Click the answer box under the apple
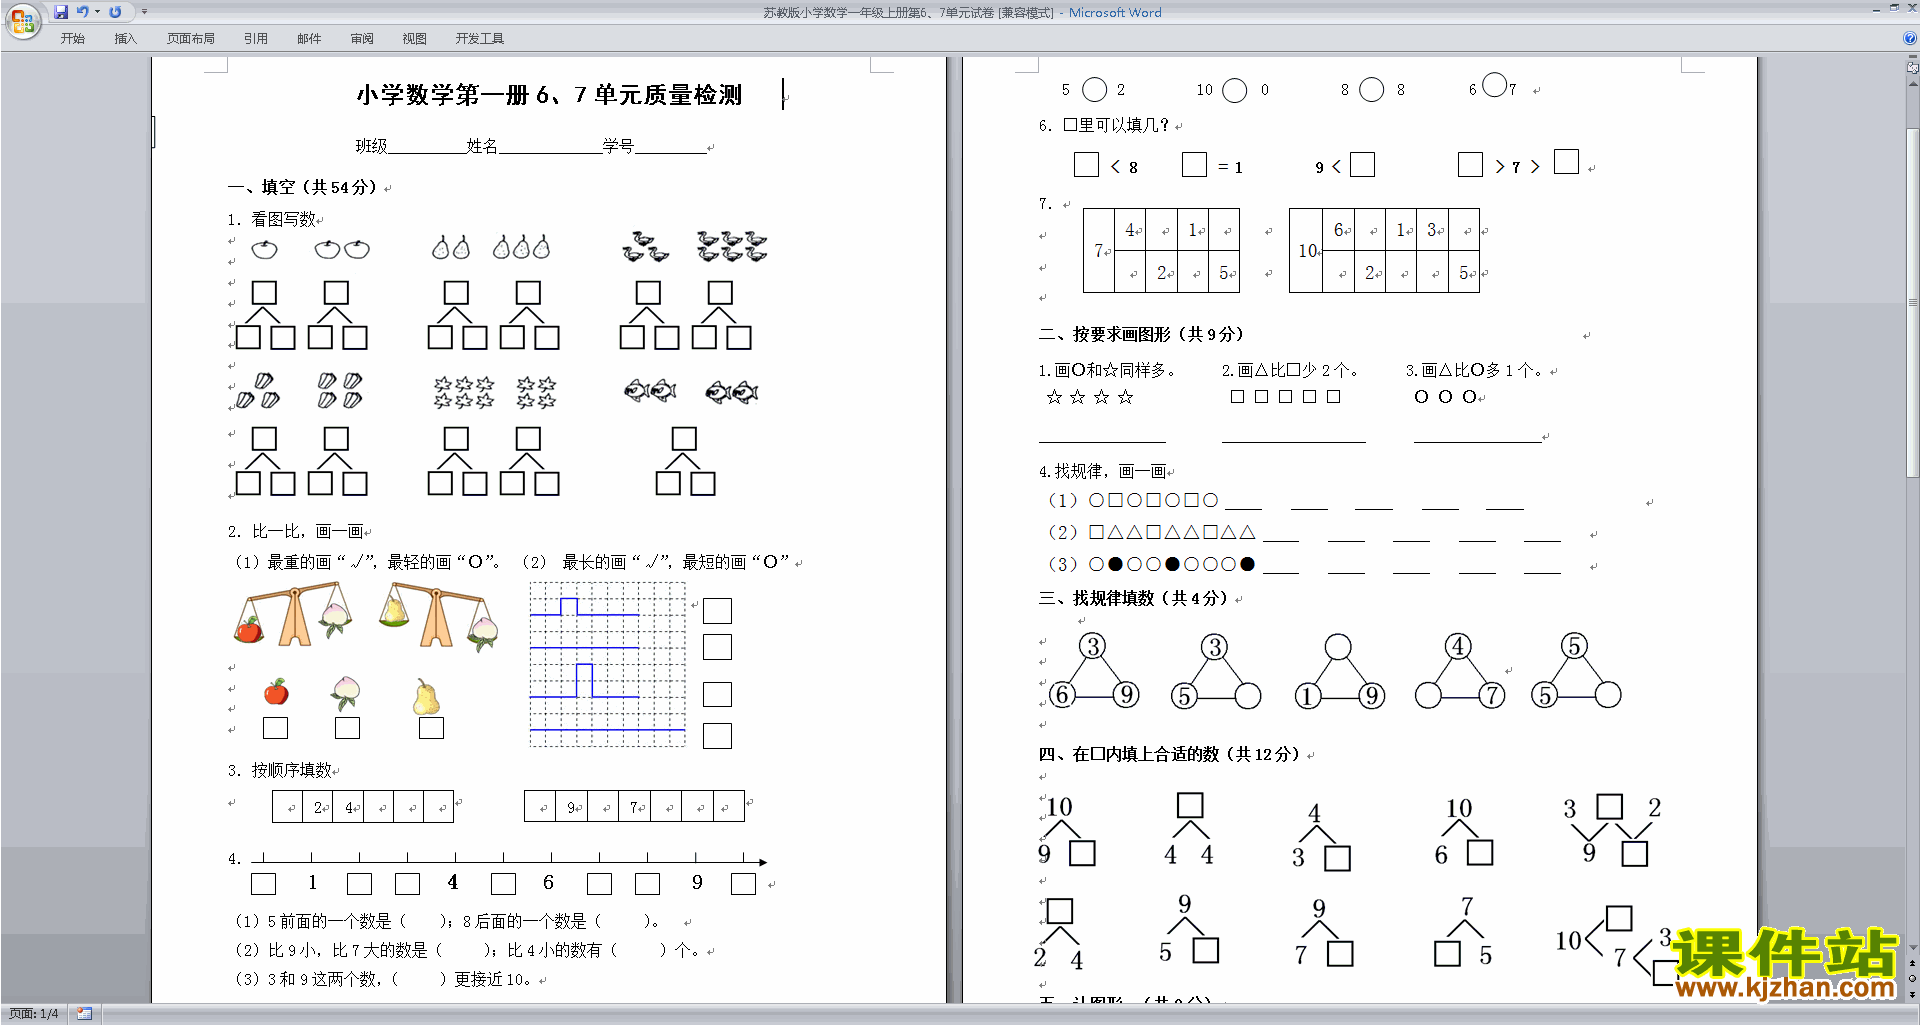 [275, 728]
